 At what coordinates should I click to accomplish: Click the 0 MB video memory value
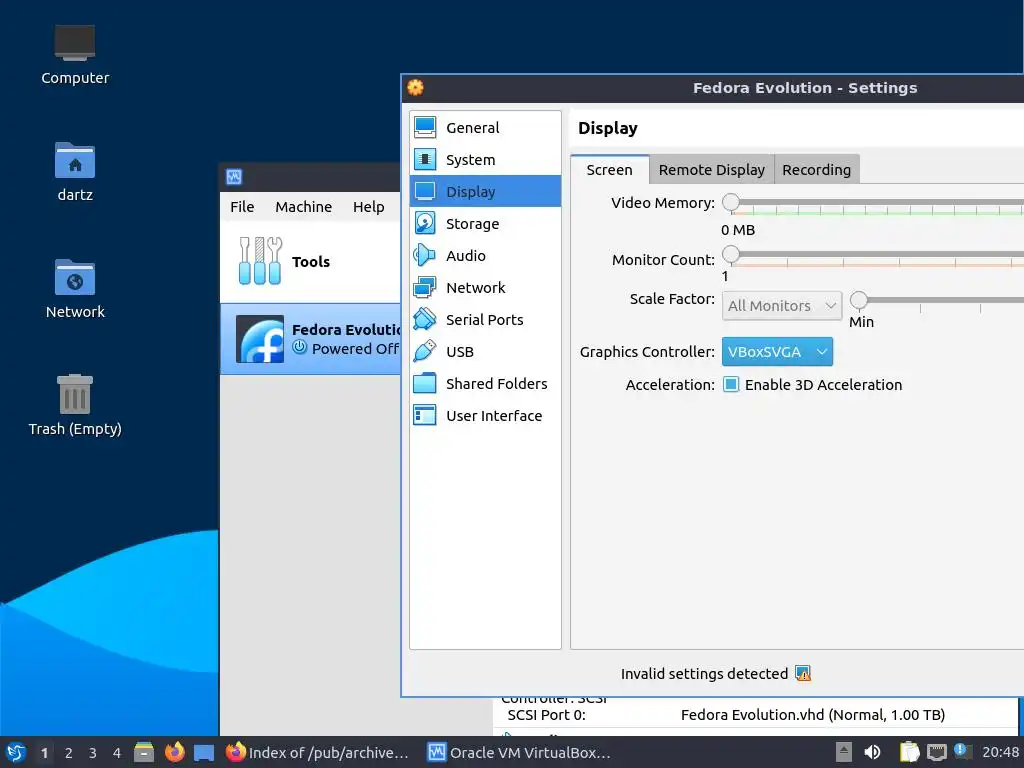[738, 230]
